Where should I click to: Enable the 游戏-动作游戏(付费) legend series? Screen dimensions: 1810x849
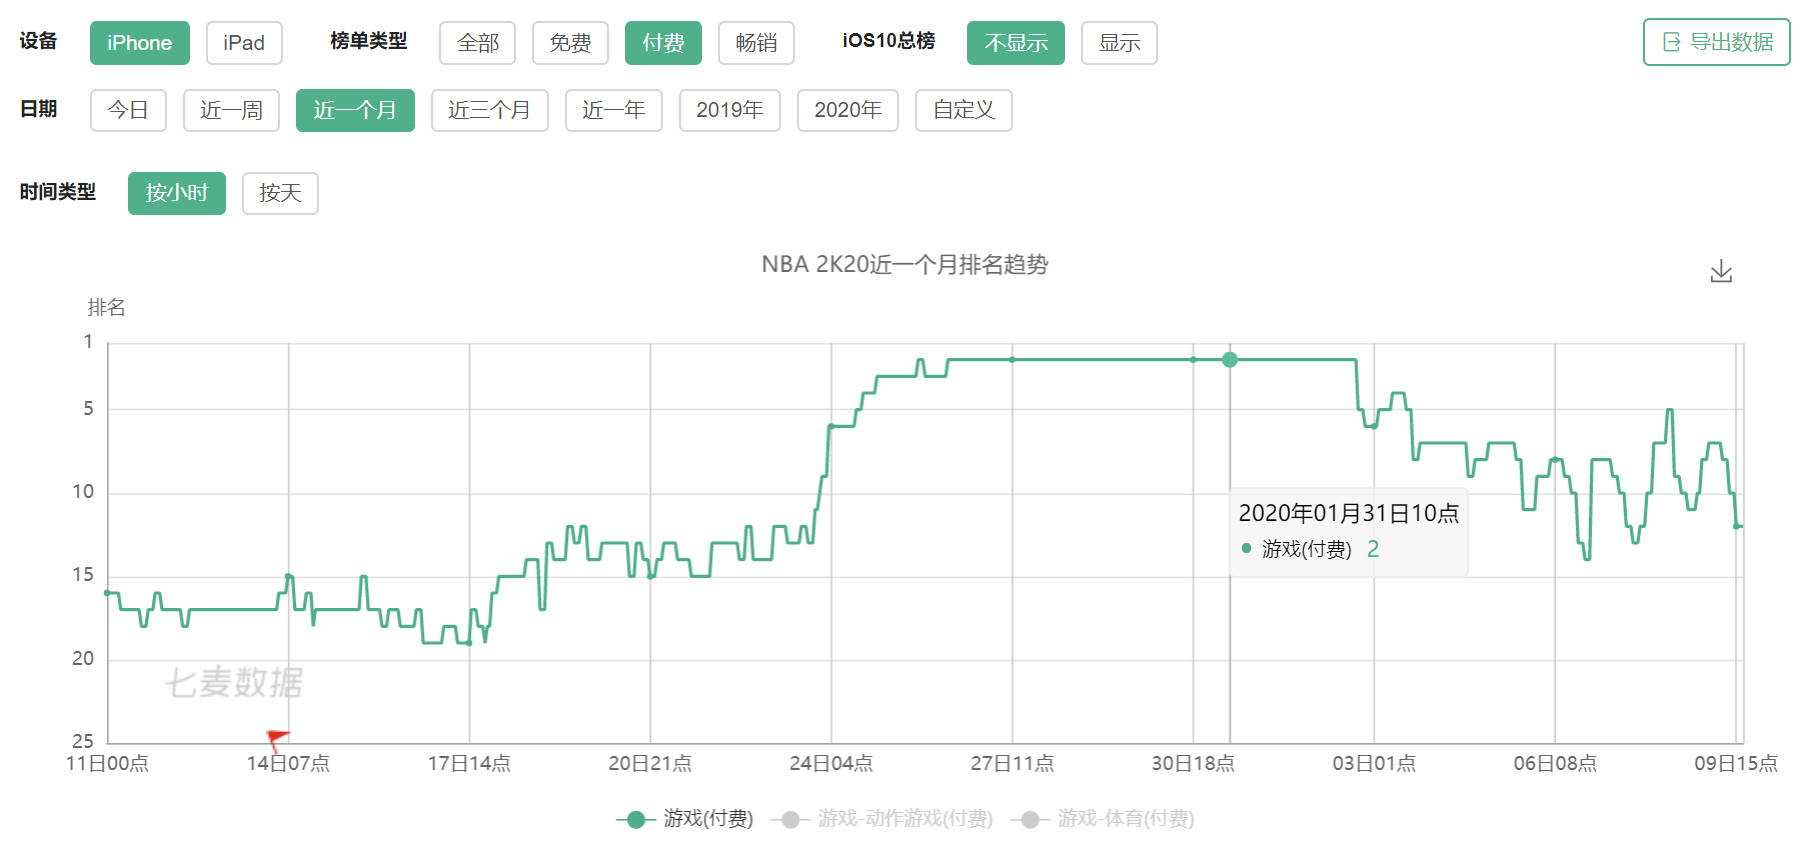point(886,819)
